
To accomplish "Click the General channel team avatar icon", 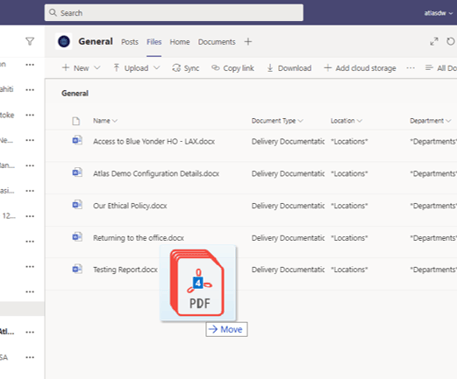I will [x=64, y=42].
